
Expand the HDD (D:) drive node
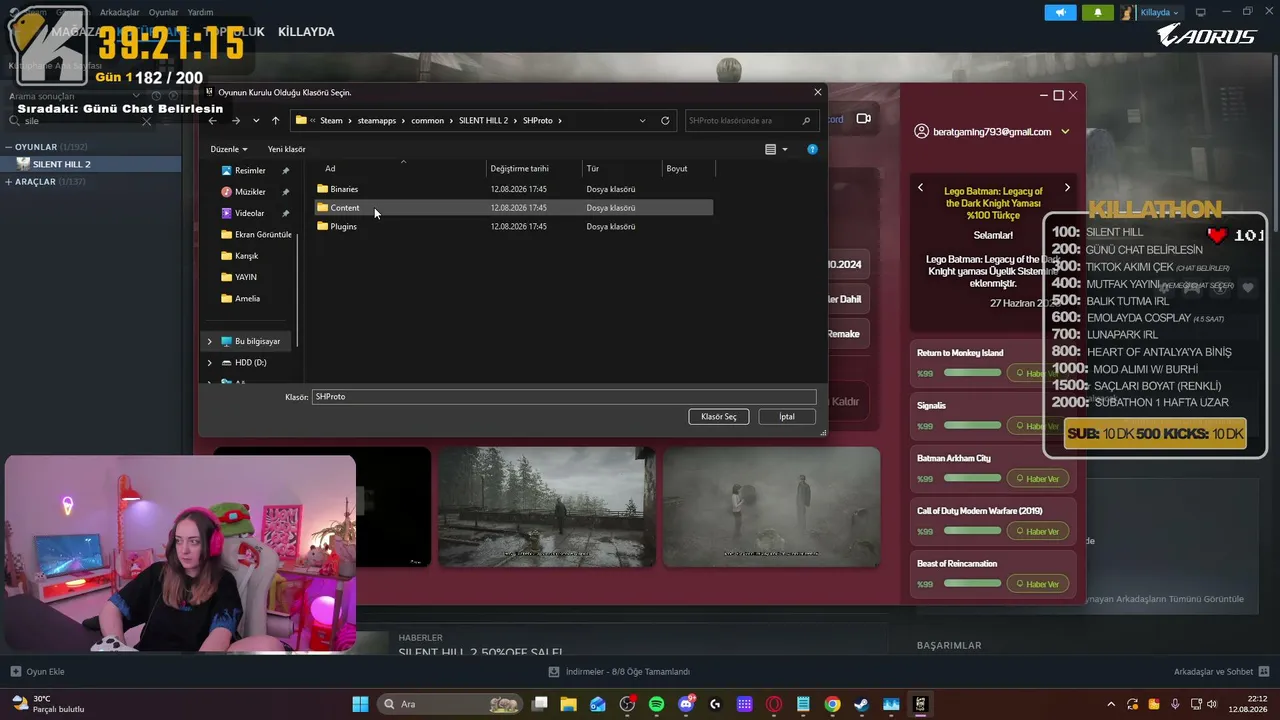point(209,363)
